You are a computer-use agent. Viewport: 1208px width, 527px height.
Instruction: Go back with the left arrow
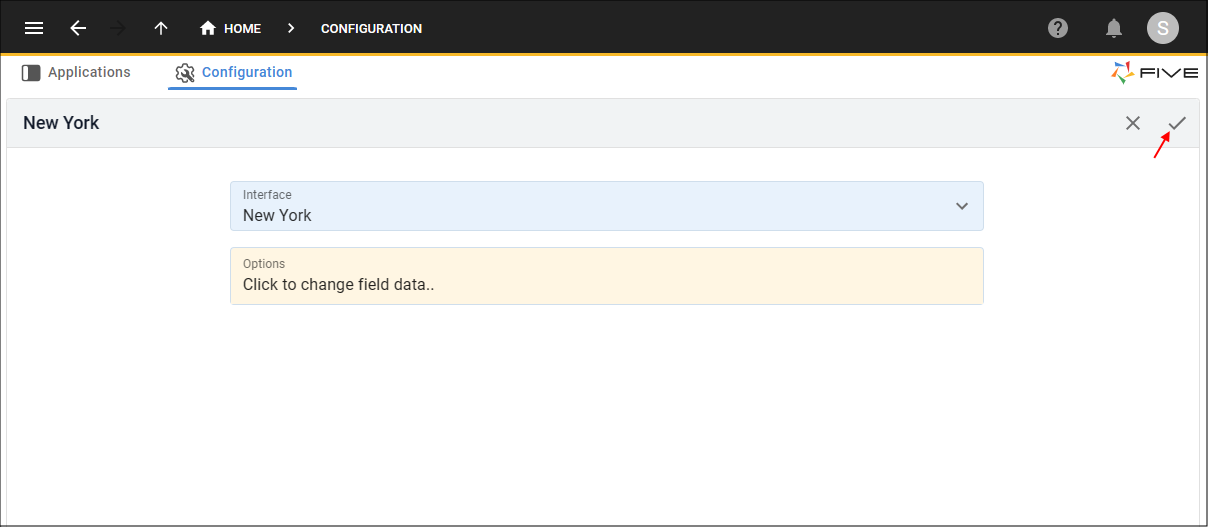point(78,28)
